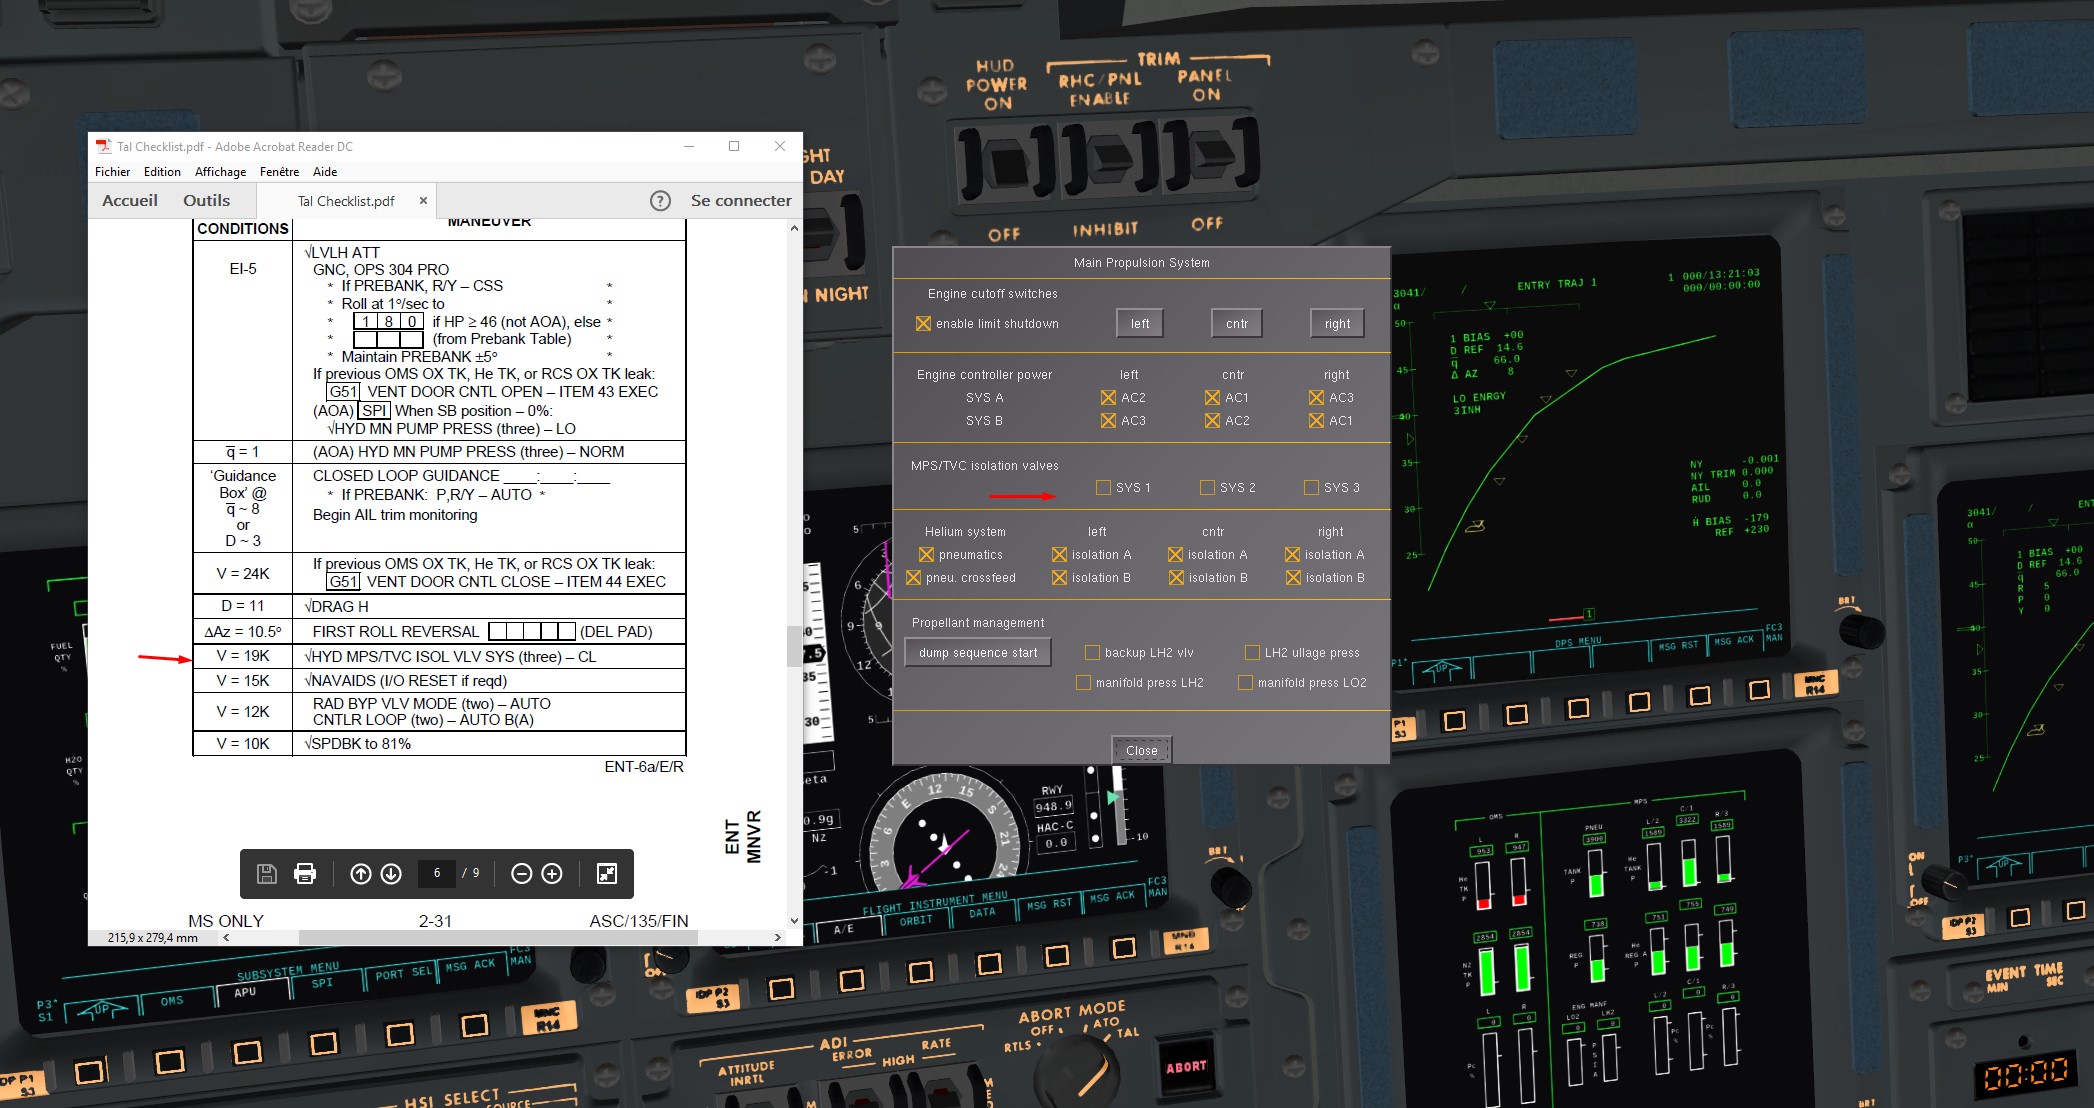Click the fit-page view icon
The image size is (2094, 1108).
point(607,874)
